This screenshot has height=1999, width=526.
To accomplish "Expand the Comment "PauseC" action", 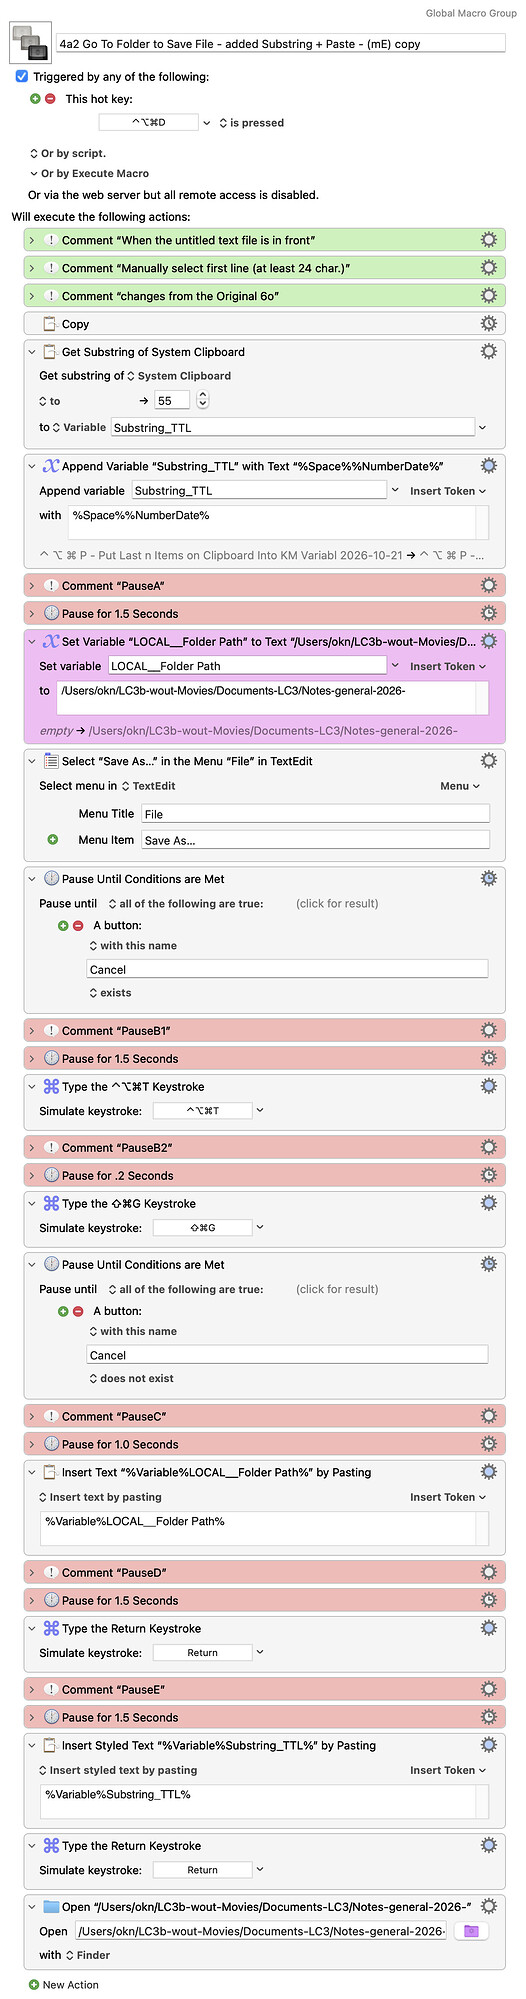I will tap(32, 1417).
